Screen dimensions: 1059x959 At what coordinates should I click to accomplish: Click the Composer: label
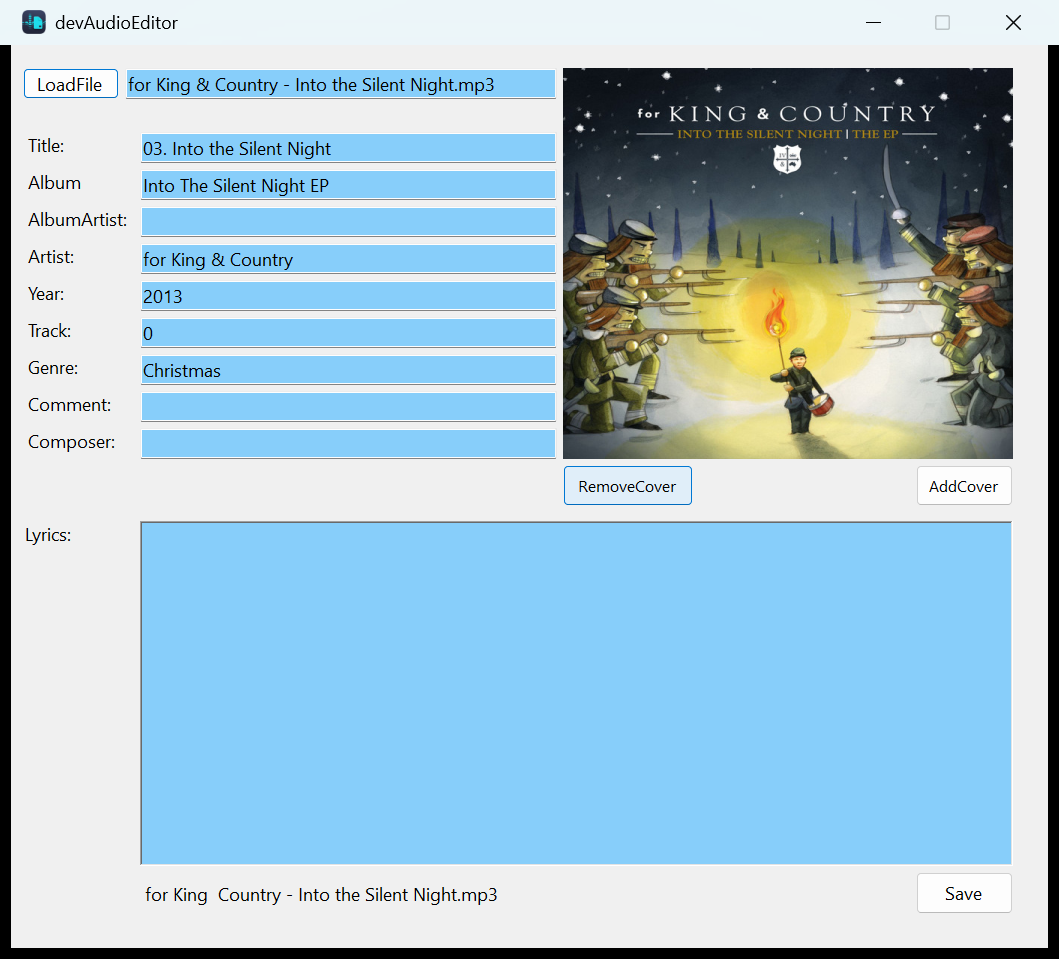(72, 442)
